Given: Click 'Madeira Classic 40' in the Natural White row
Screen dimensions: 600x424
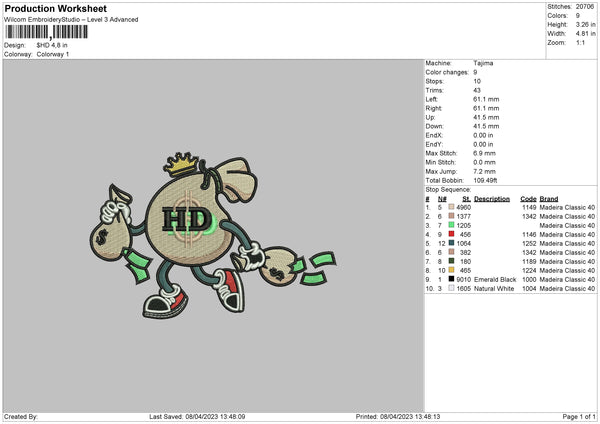Looking at the screenshot, I should [x=567, y=289].
